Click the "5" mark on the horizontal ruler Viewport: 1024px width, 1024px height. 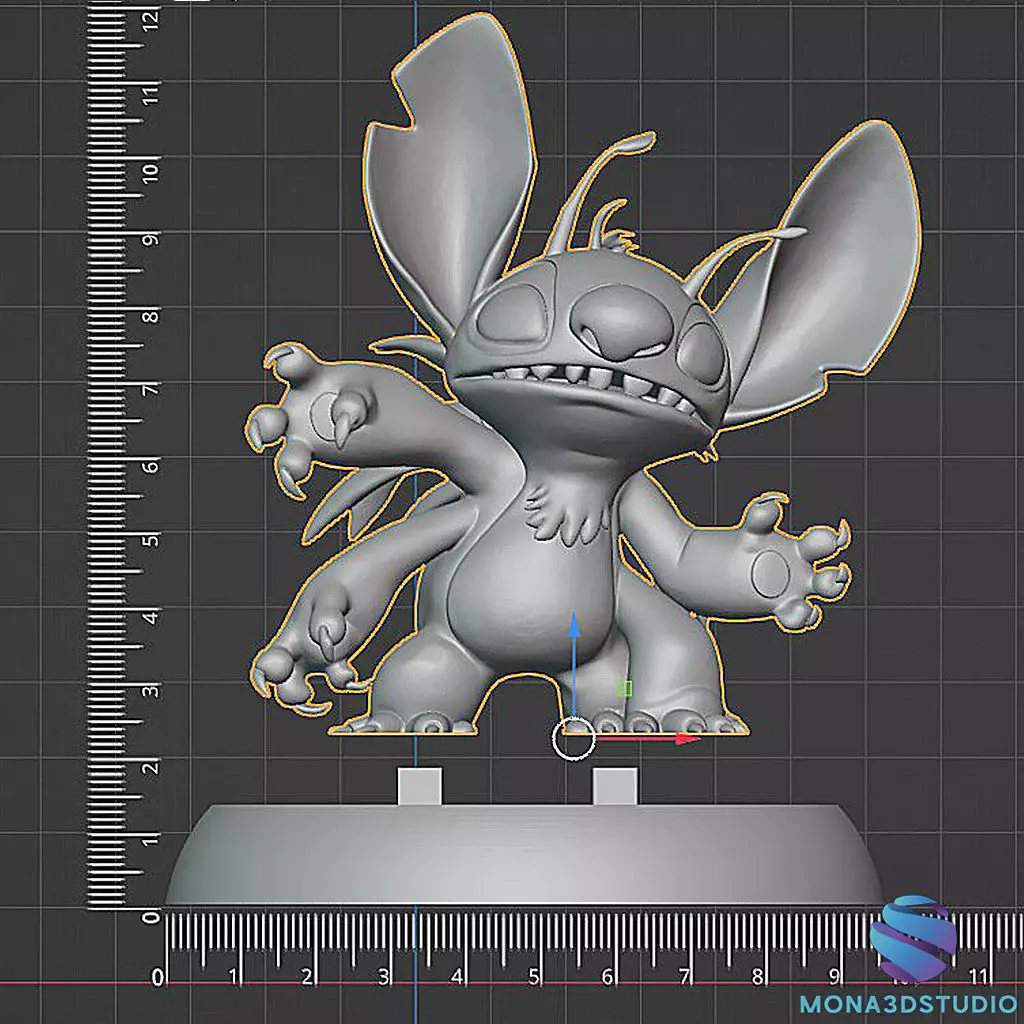coord(534,977)
